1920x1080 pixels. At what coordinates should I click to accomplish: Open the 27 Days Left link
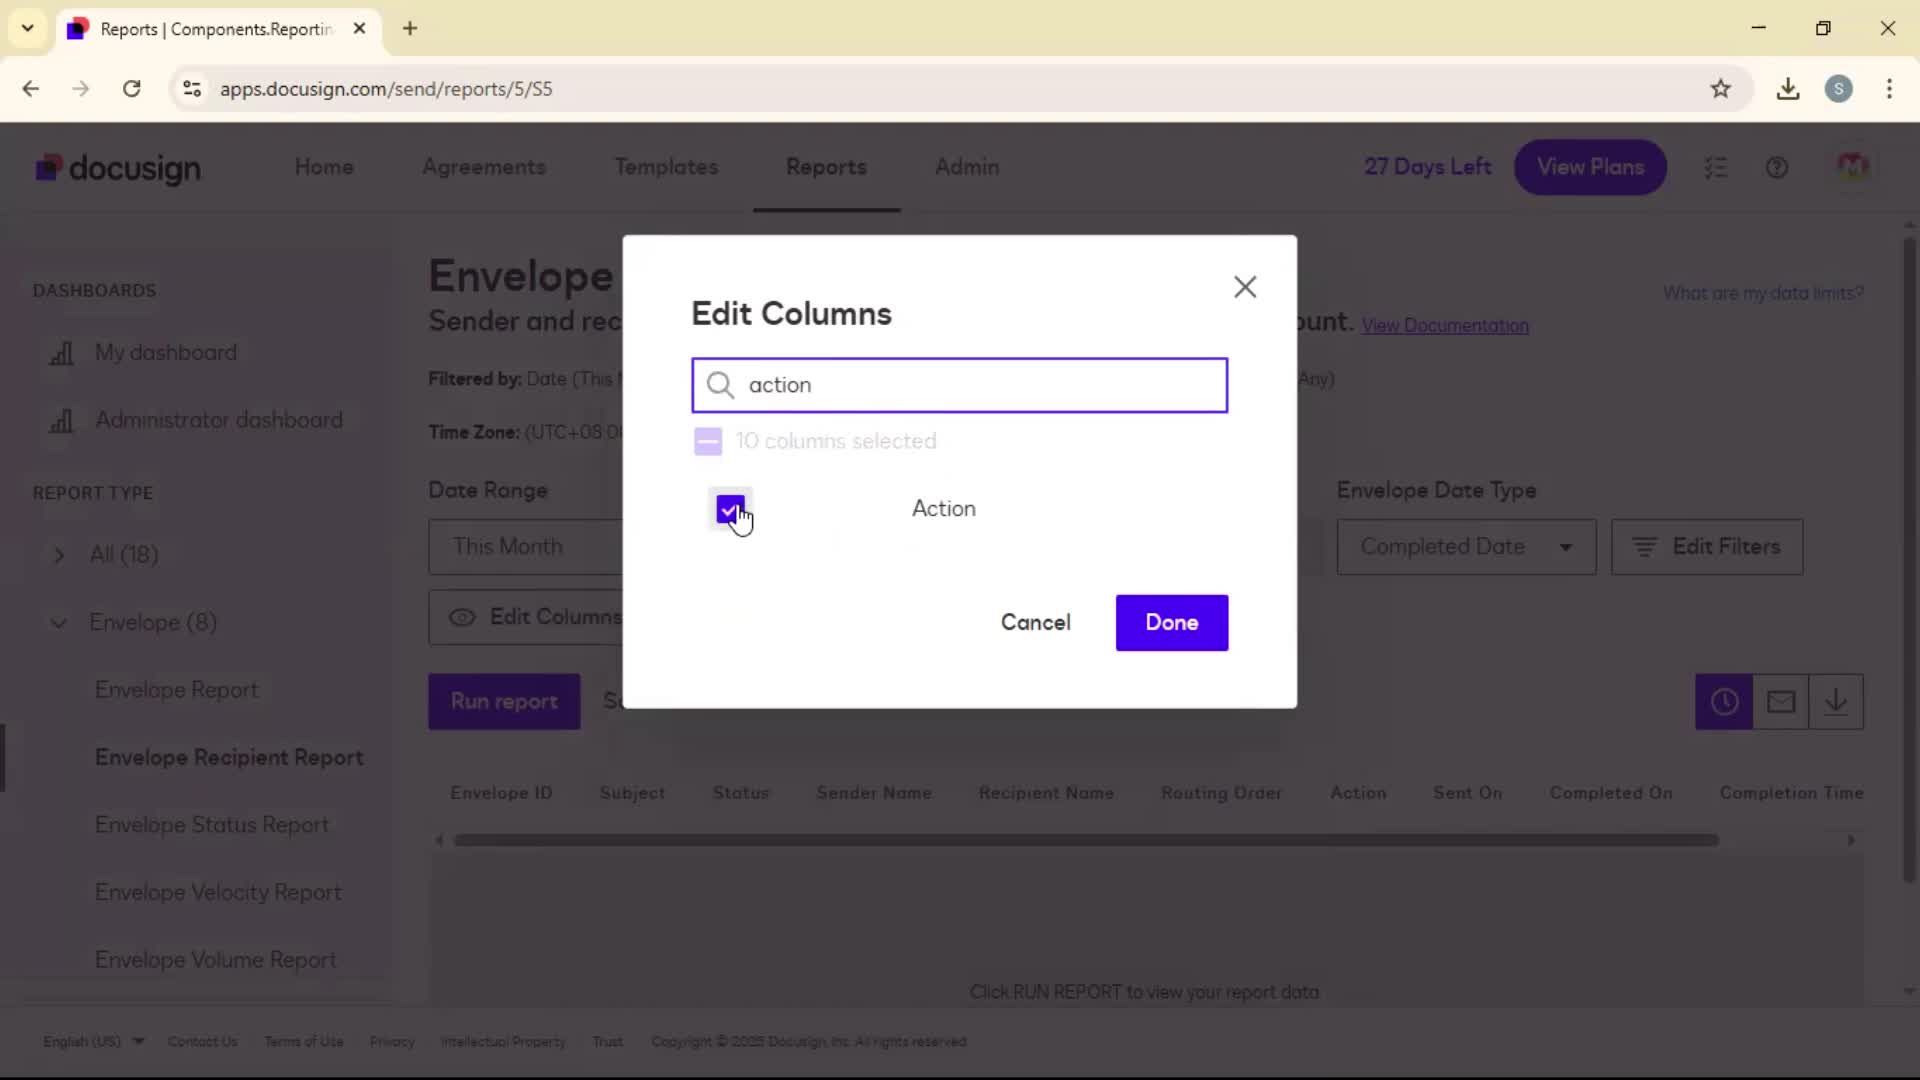click(1427, 167)
